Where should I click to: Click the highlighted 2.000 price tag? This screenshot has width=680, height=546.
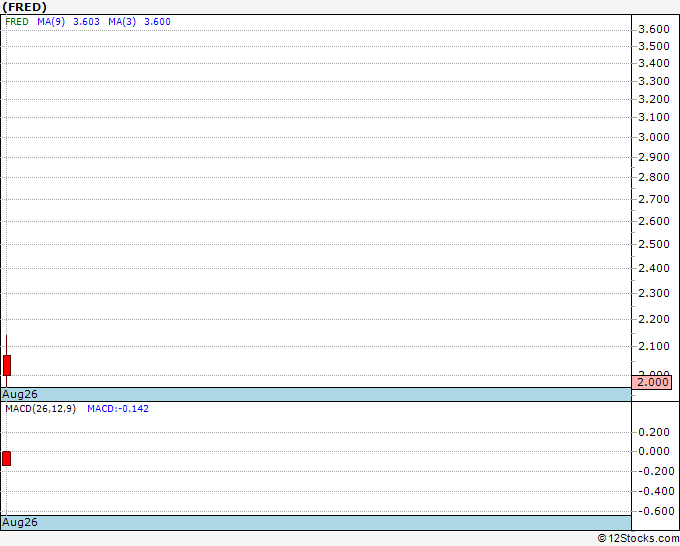(x=652, y=382)
